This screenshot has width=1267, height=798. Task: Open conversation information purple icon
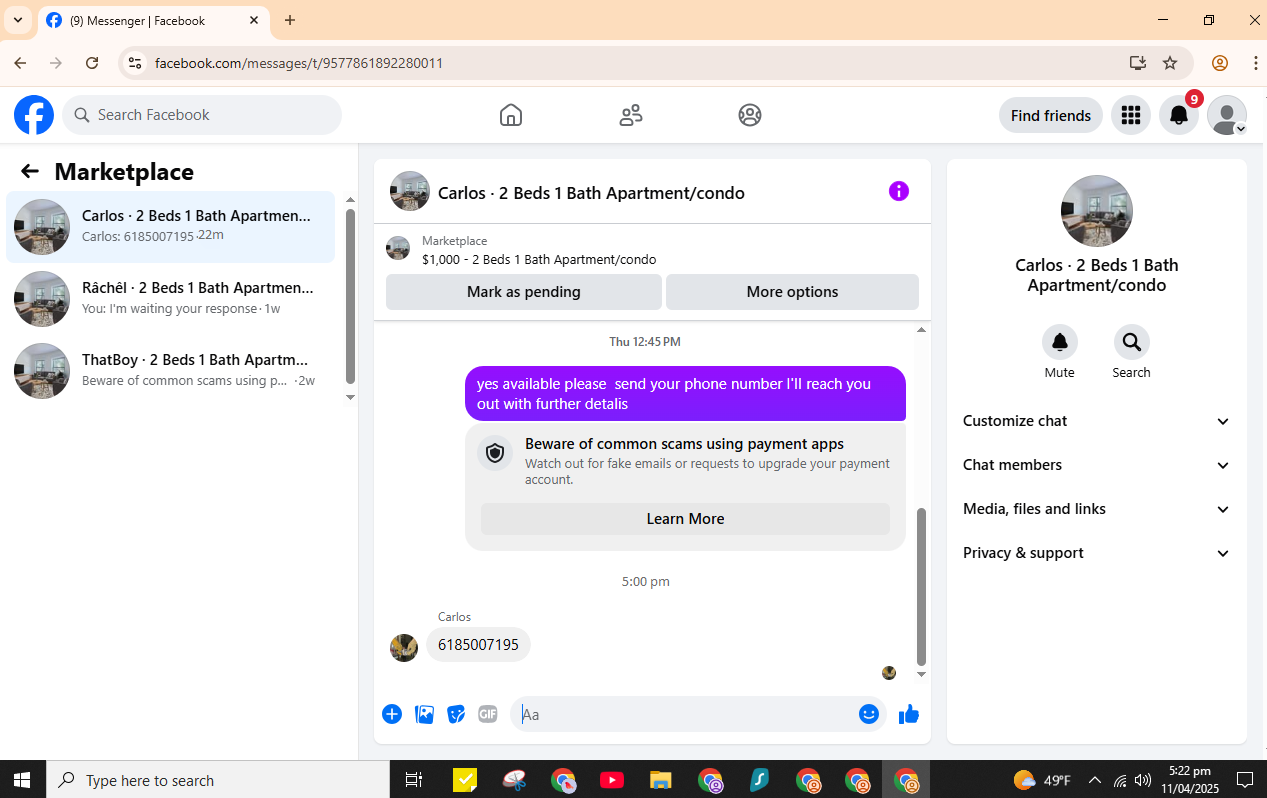coord(899,191)
